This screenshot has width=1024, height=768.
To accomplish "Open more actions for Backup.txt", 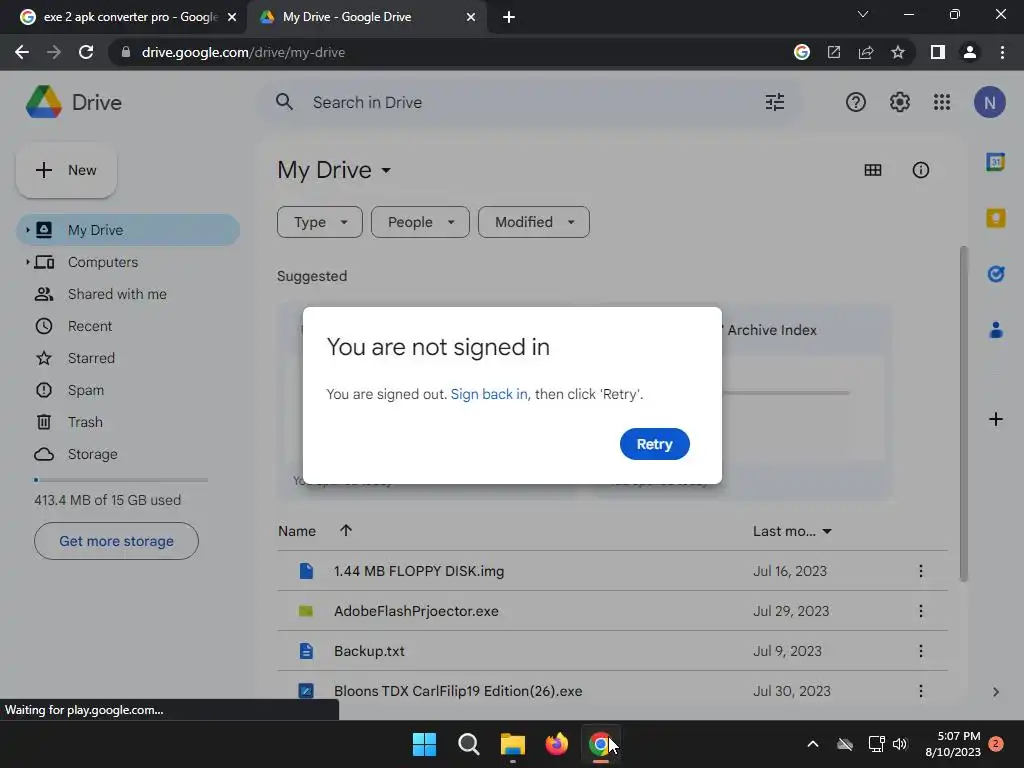I will (x=920, y=651).
